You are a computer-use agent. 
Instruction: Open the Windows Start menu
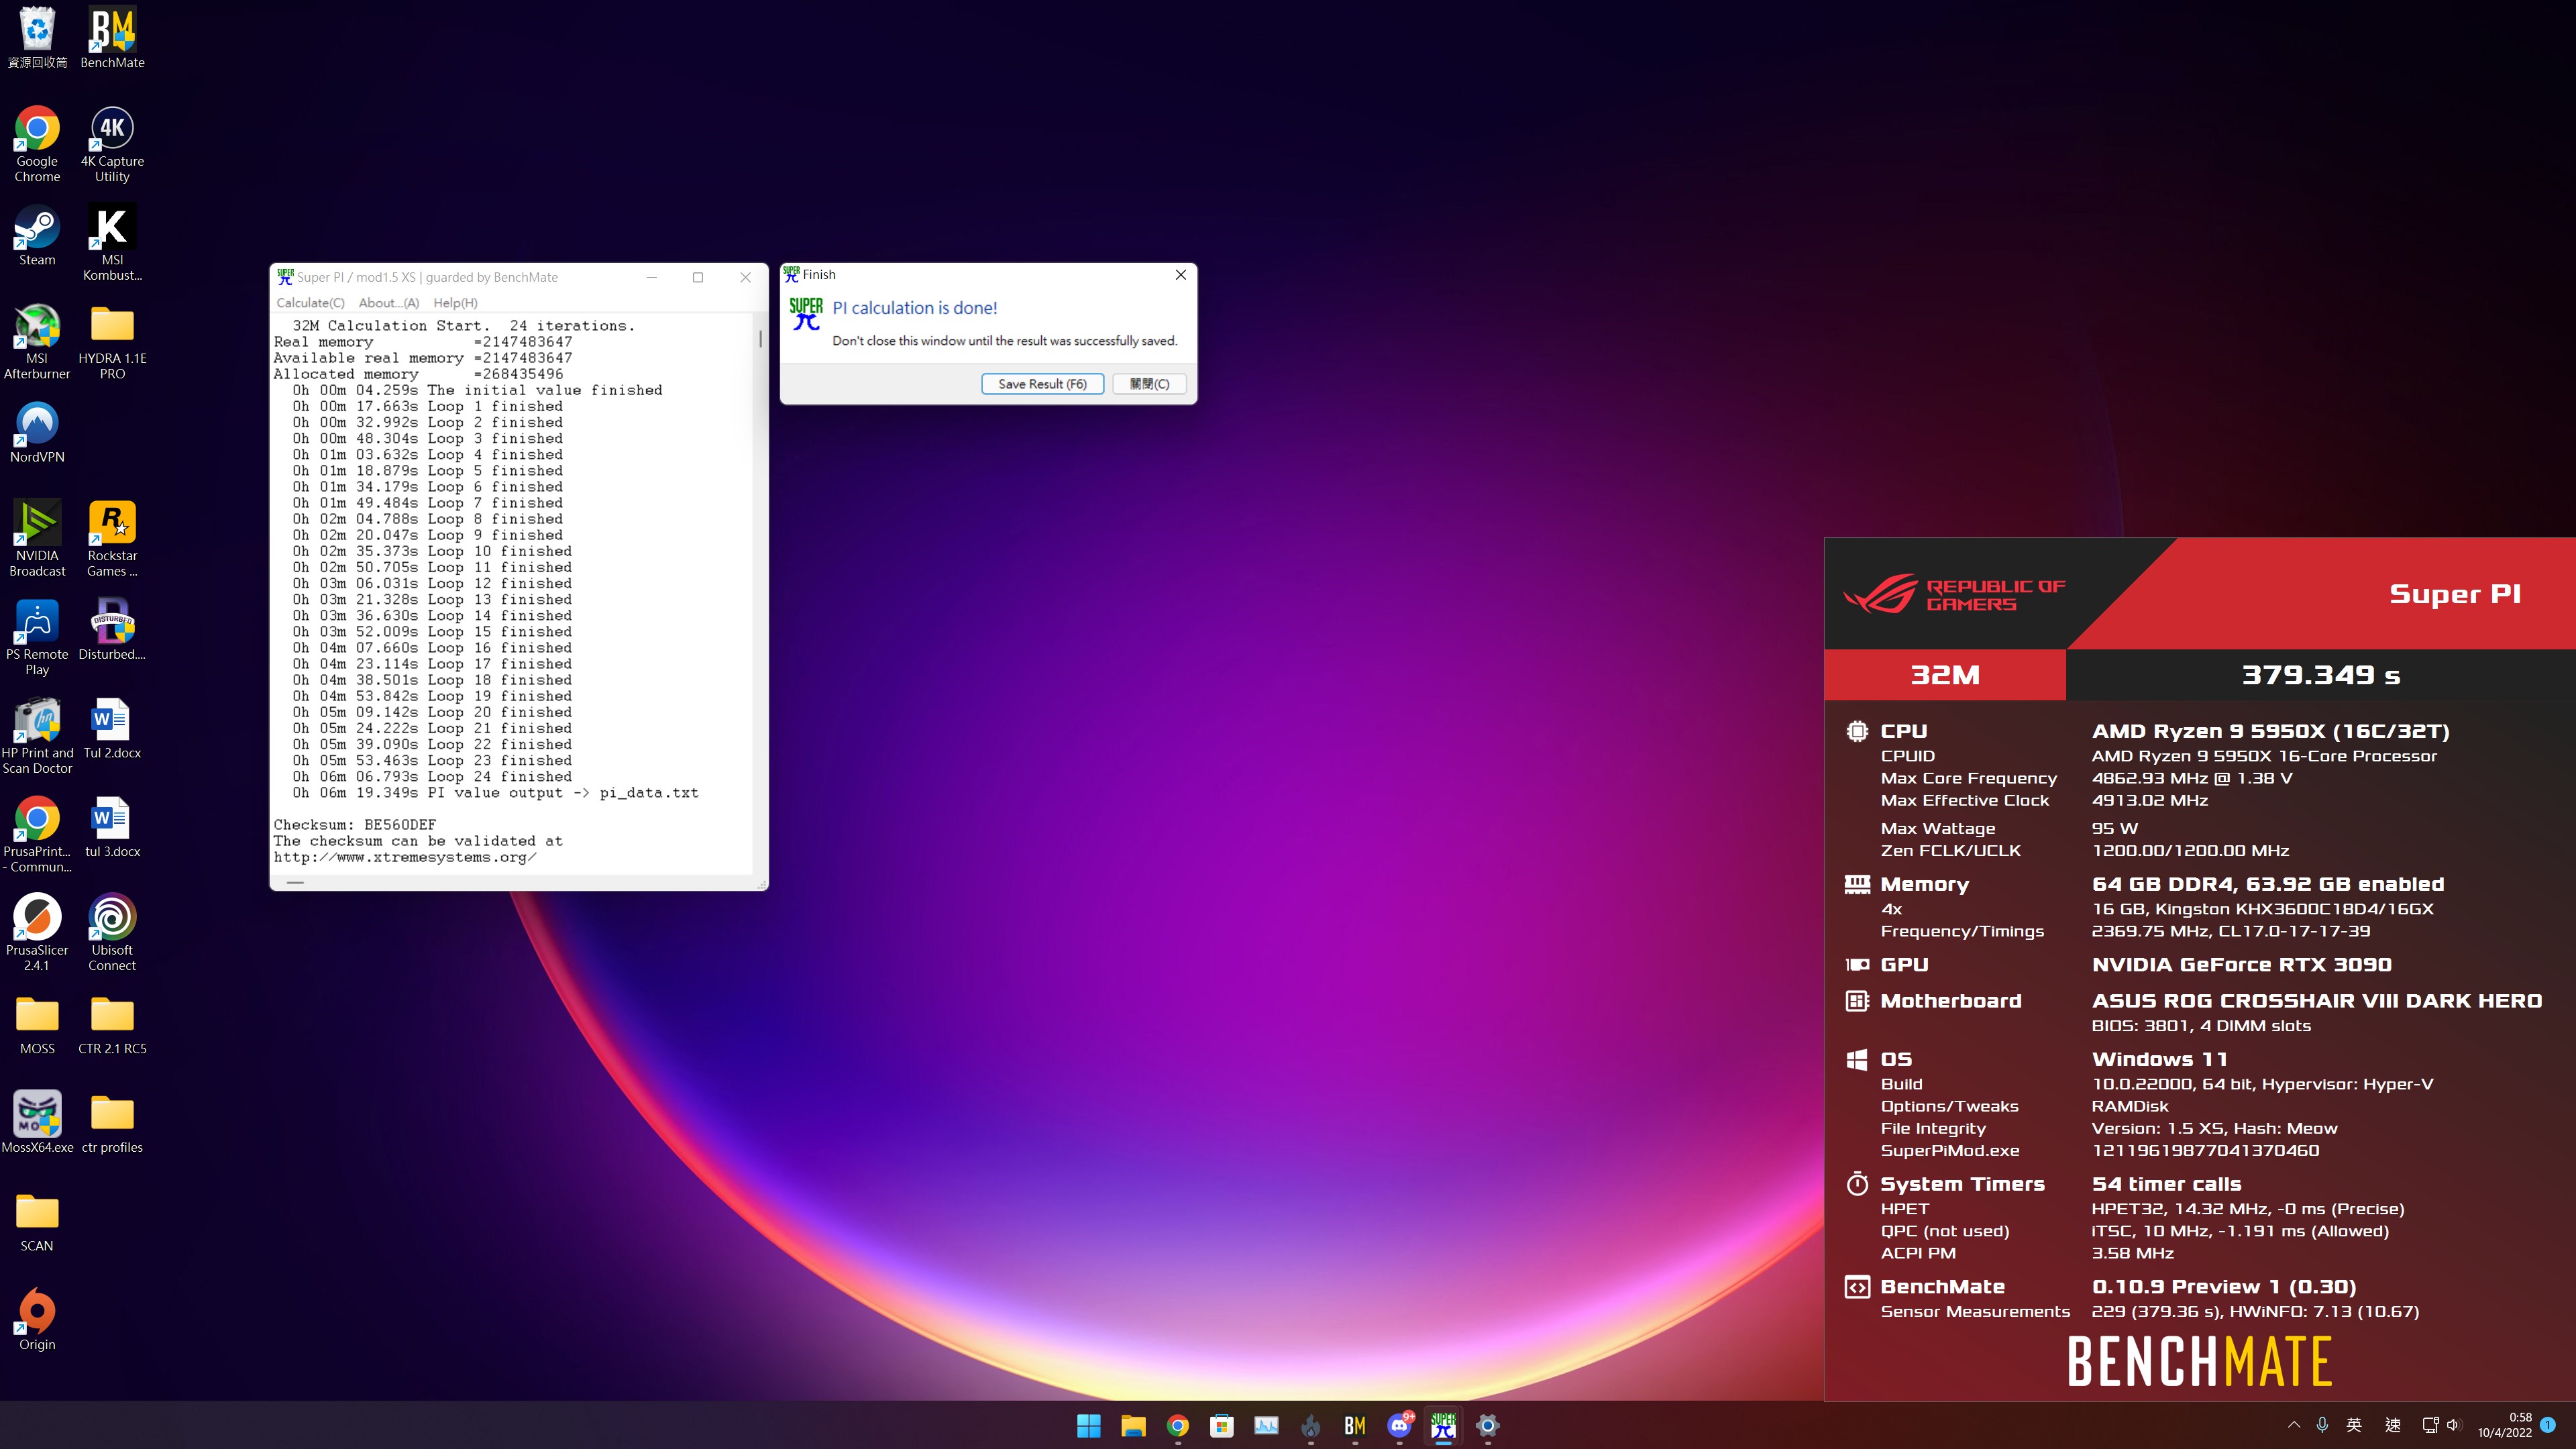(1089, 1426)
